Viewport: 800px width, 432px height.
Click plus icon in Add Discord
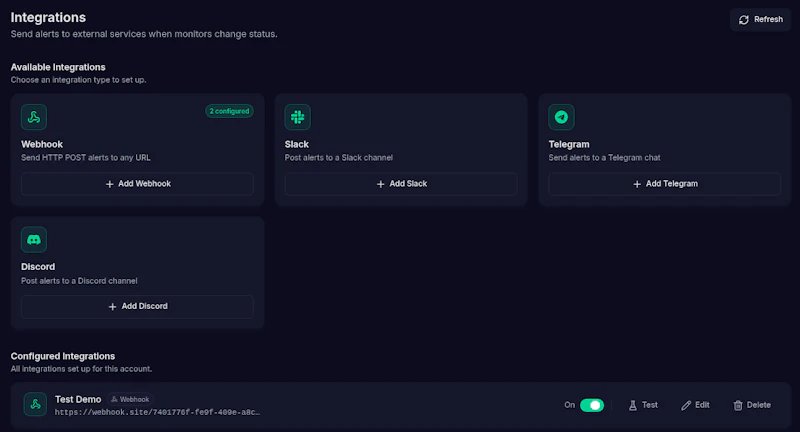[112, 307]
